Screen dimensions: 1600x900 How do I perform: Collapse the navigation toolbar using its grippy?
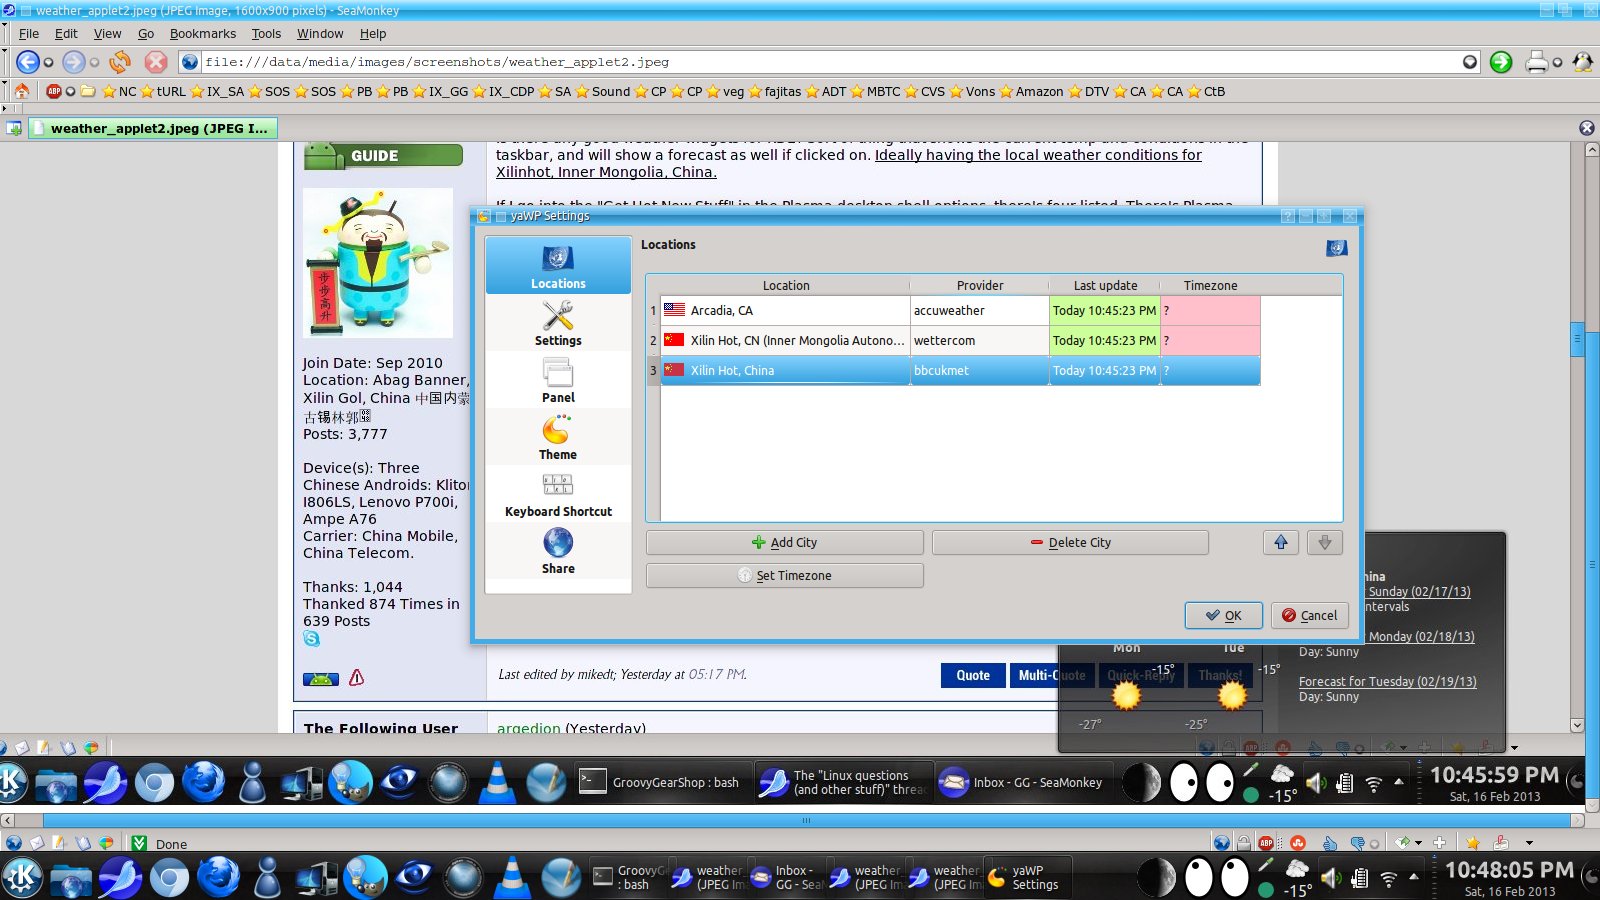(x=4, y=62)
